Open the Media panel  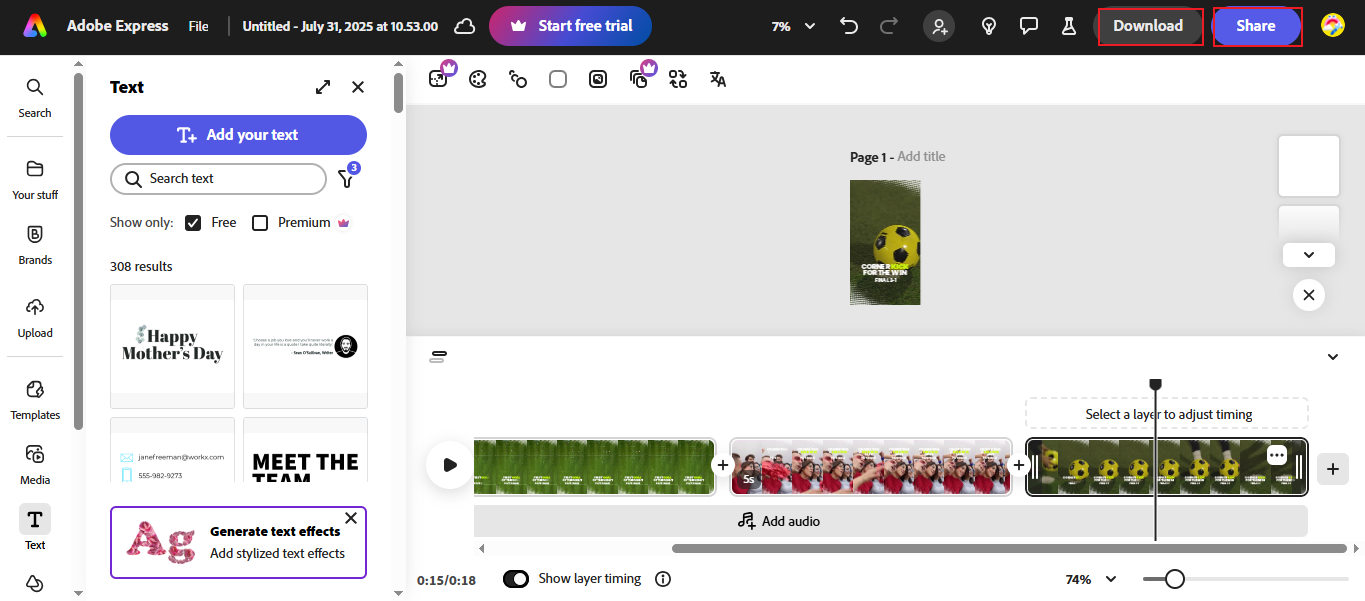(x=35, y=464)
